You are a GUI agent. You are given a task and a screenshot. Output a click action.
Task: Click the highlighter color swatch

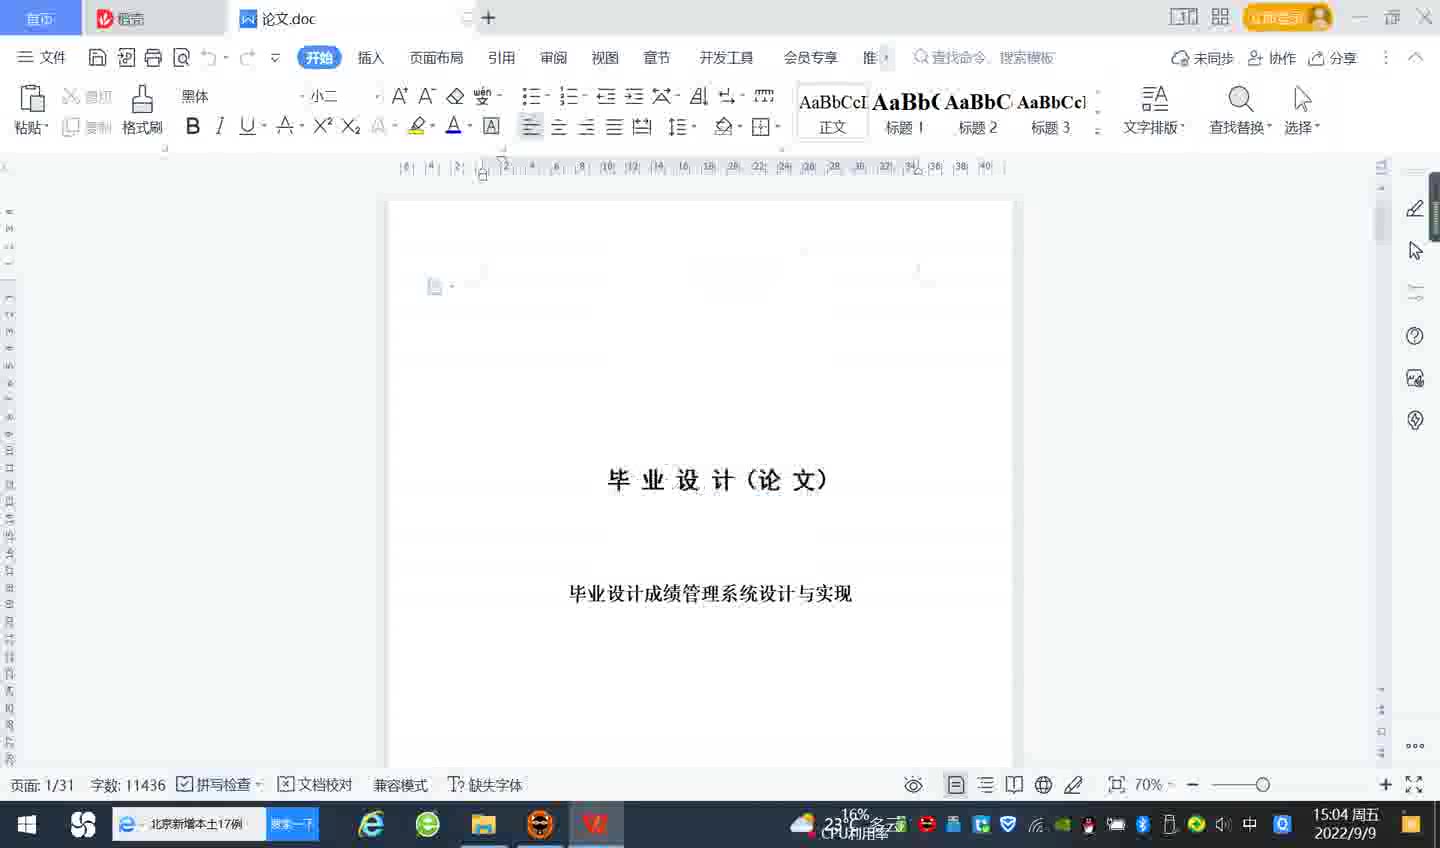tap(417, 126)
